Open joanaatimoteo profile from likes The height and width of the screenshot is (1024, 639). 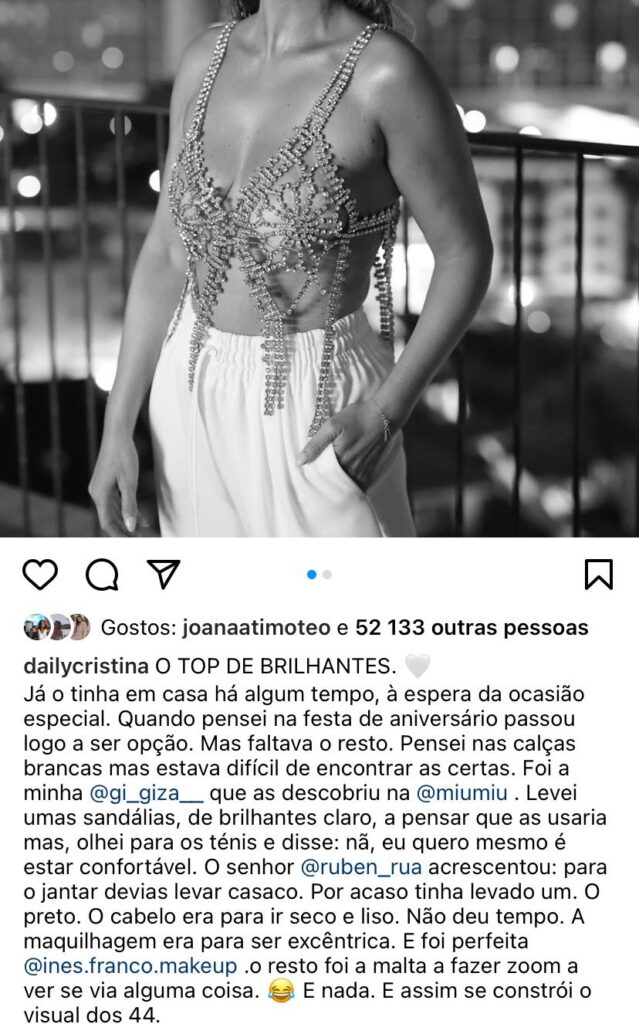[256, 628]
